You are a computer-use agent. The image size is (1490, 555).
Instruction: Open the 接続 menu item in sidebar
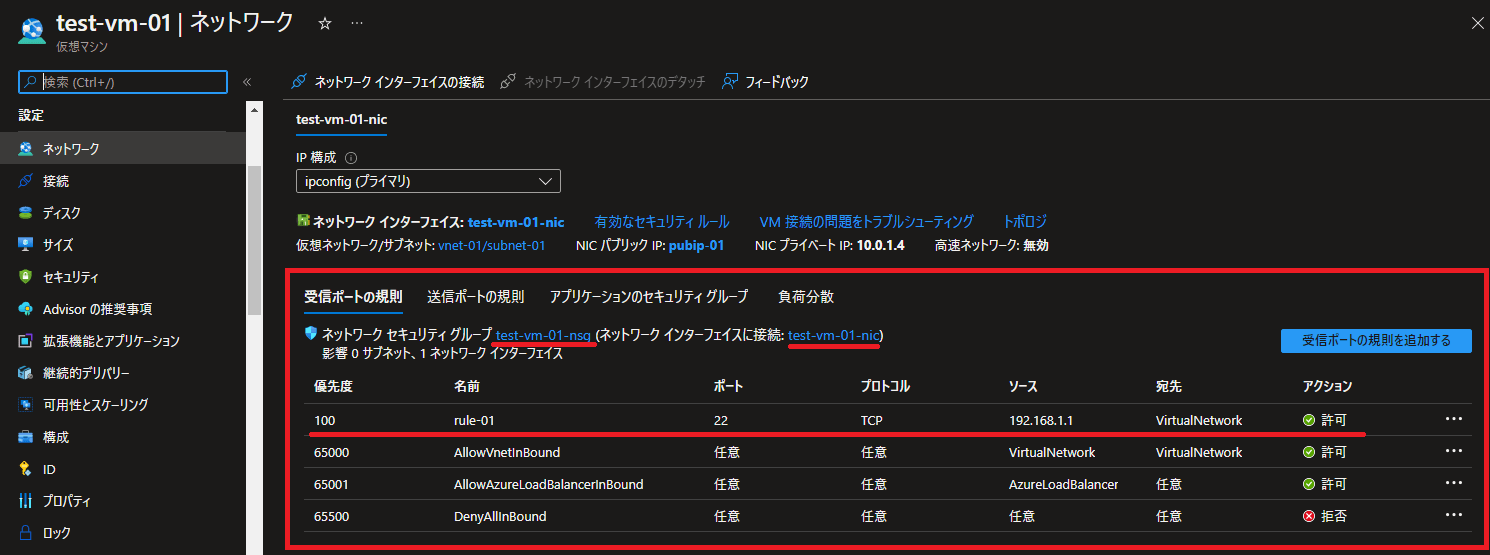pos(56,181)
